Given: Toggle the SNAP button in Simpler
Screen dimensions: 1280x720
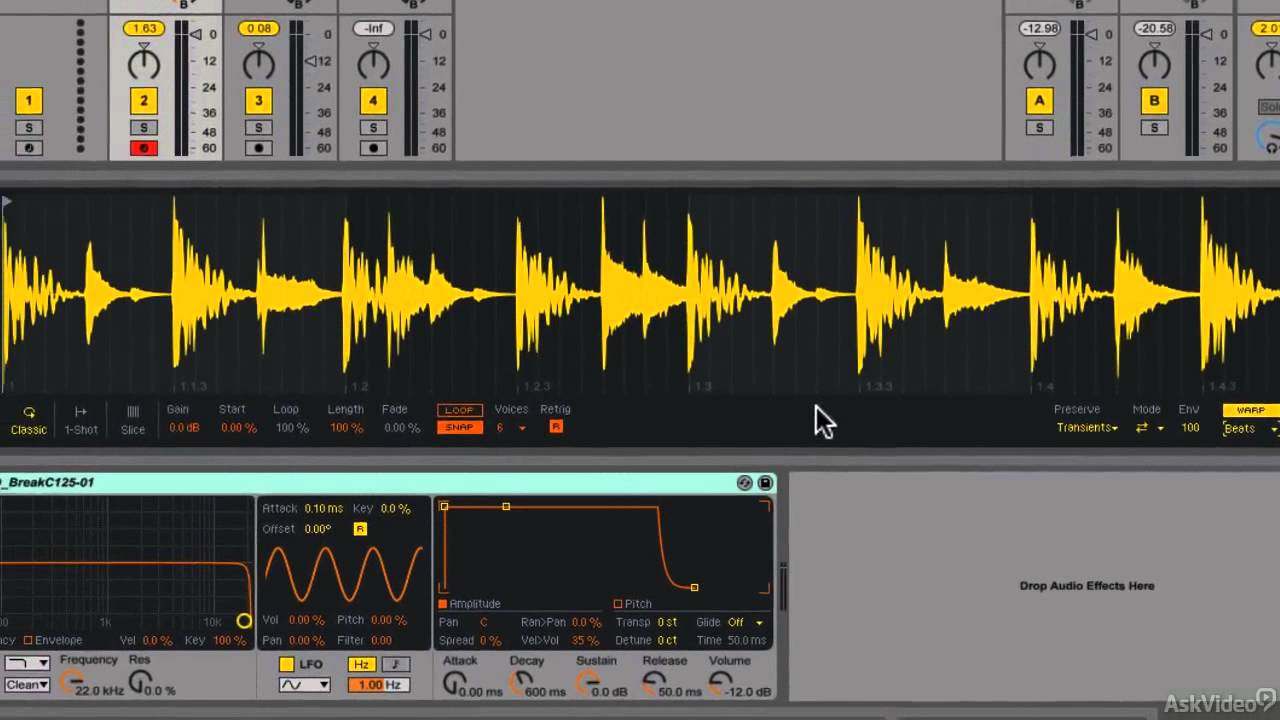Looking at the screenshot, I should pos(459,427).
